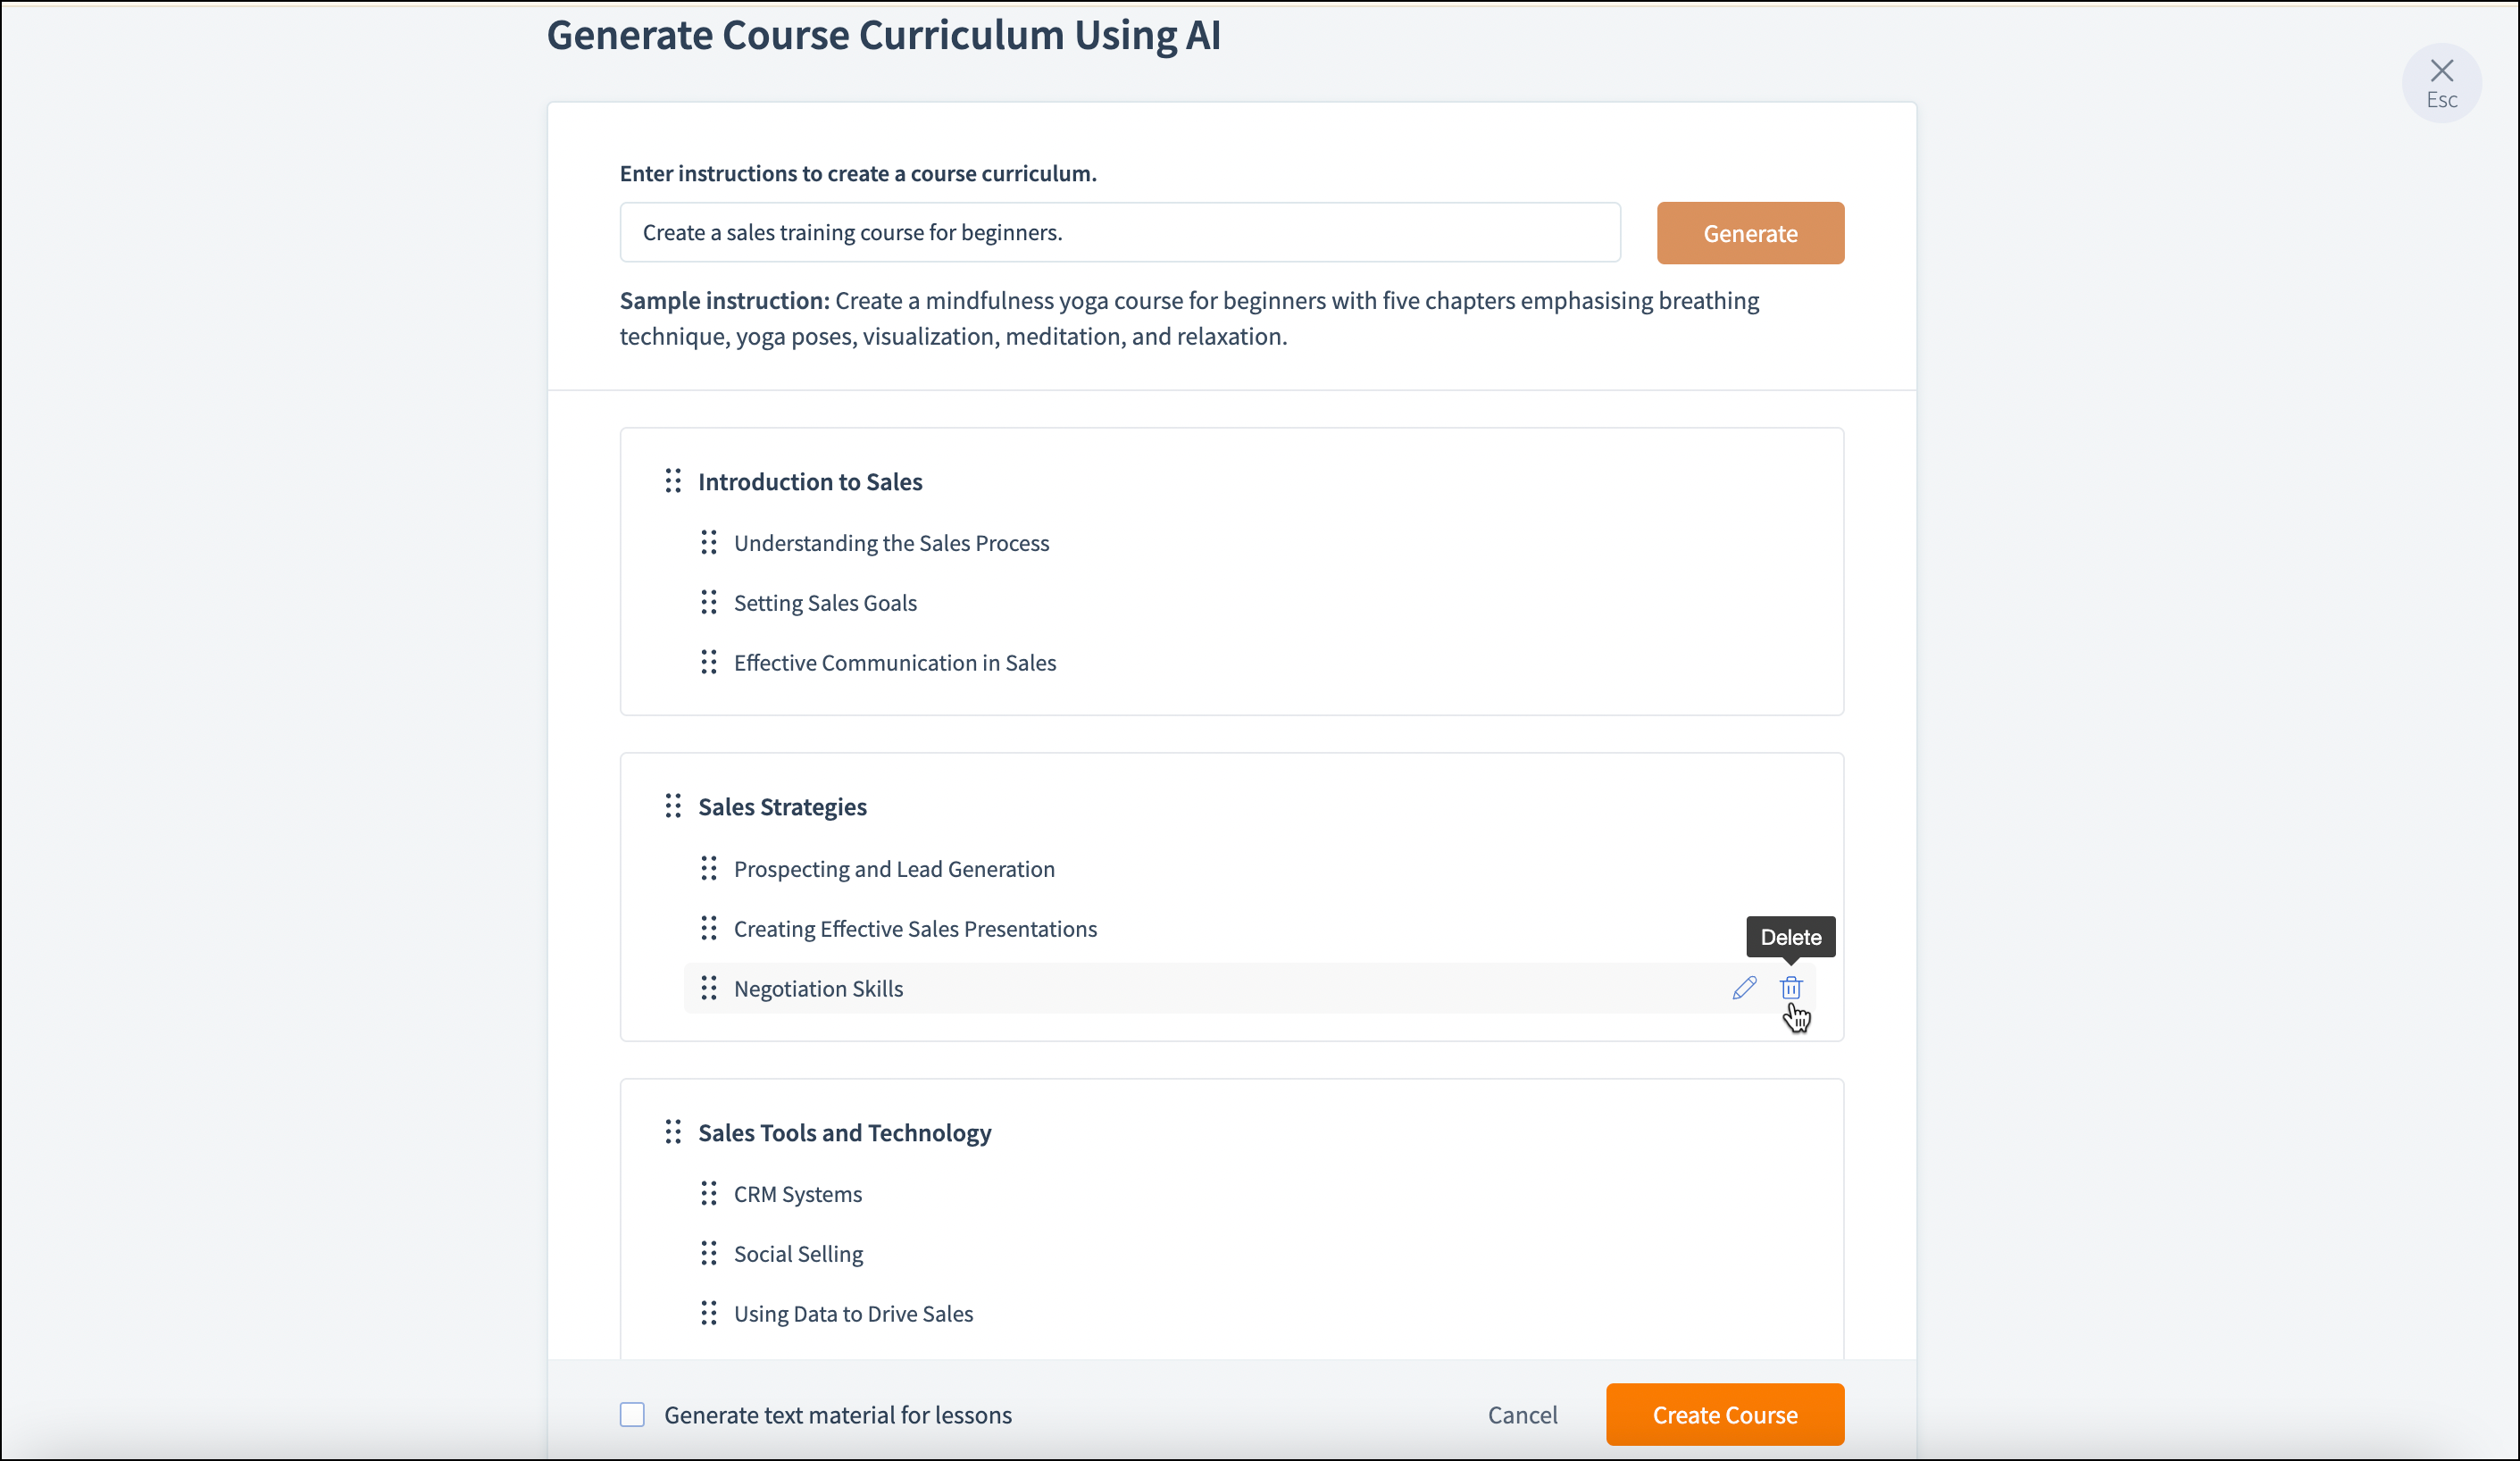Click drag handle beside Sales Strategies chapter
Screen dimensions: 2520x1461
(x=673, y=806)
